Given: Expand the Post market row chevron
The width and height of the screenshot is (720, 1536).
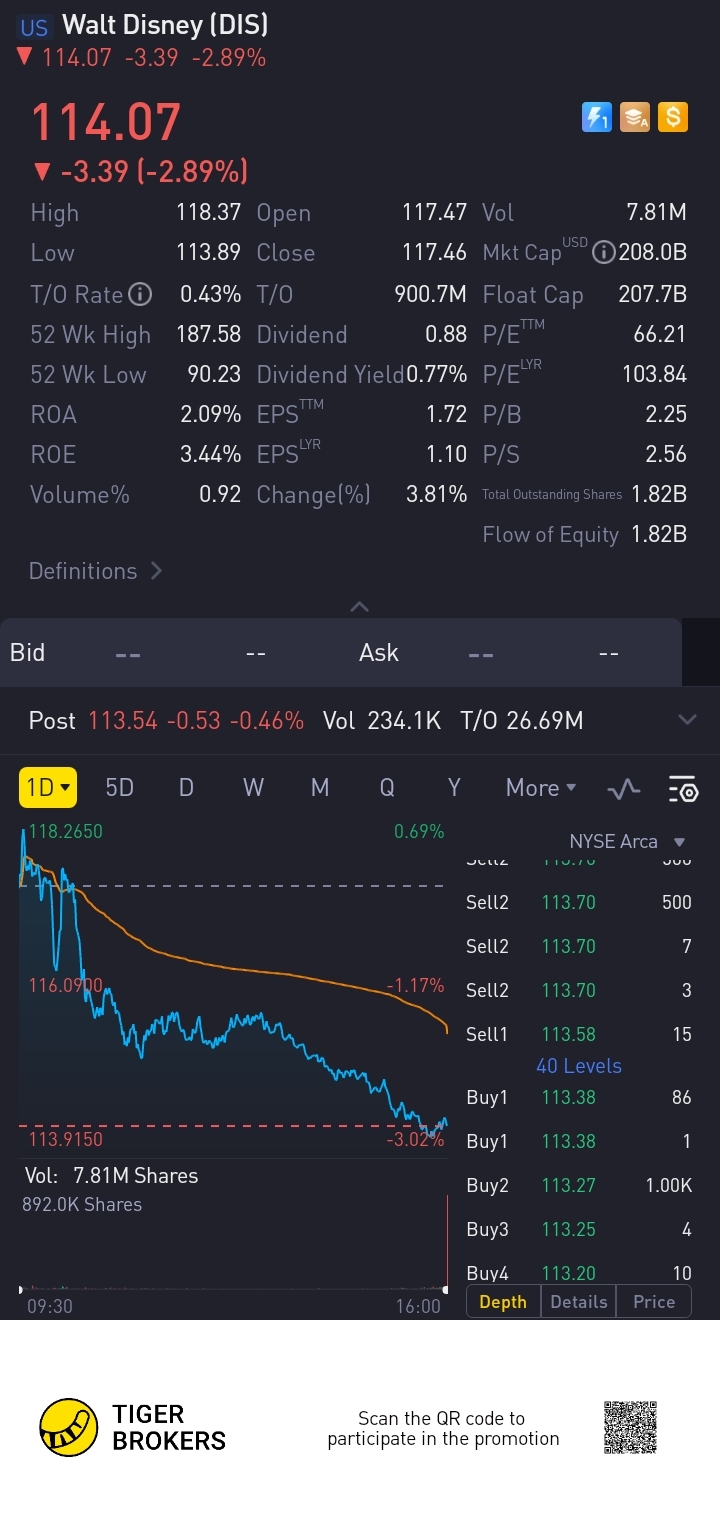Looking at the screenshot, I should pyautogui.click(x=687, y=720).
